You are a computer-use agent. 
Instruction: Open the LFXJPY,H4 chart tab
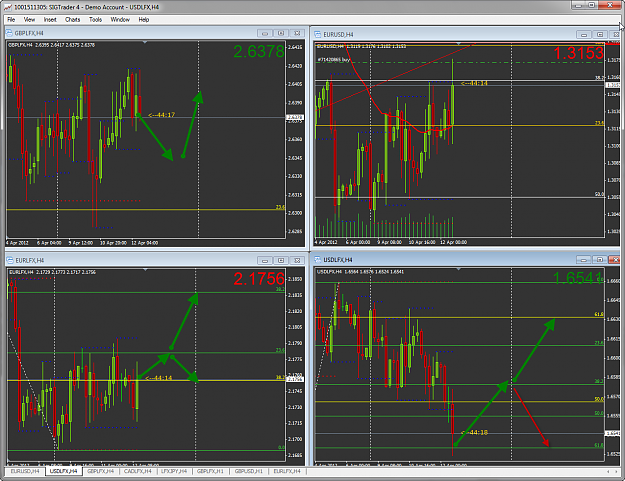pyautogui.click(x=174, y=471)
